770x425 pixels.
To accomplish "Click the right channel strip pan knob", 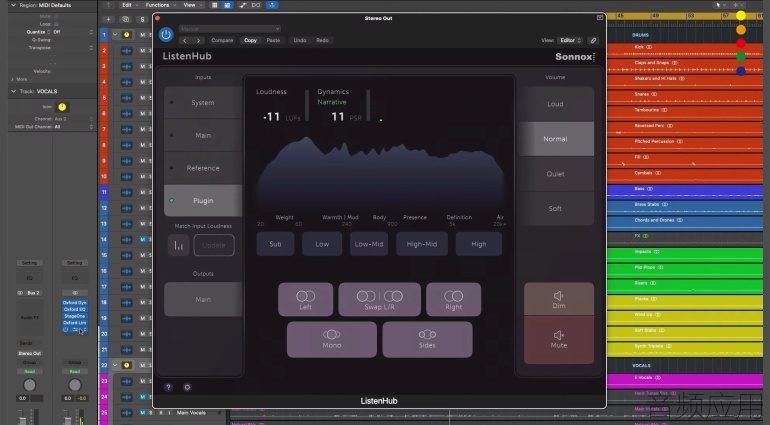I will (x=75, y=385).
